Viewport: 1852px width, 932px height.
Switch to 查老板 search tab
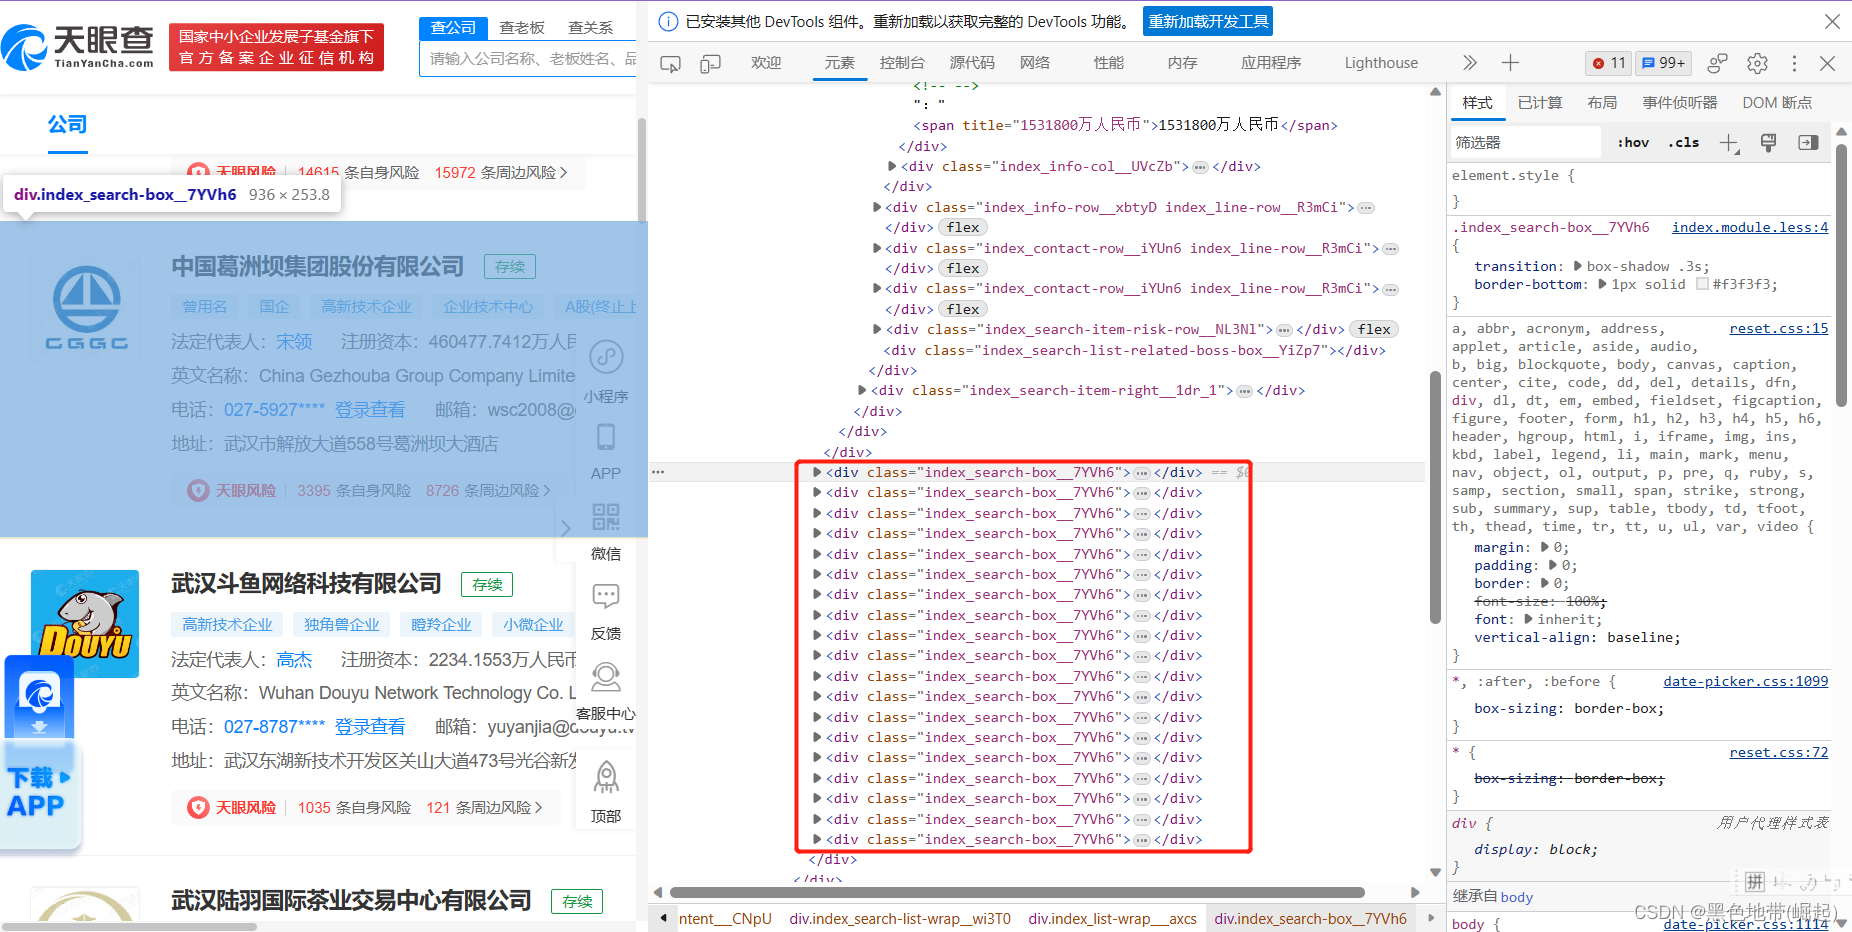522,27
